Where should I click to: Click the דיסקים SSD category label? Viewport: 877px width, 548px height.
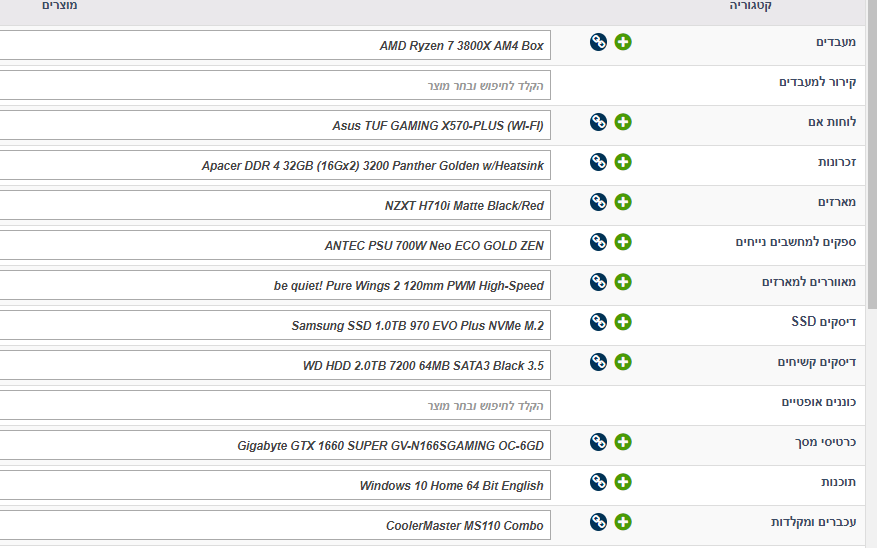pyautogui.click(x=823, y=322)
